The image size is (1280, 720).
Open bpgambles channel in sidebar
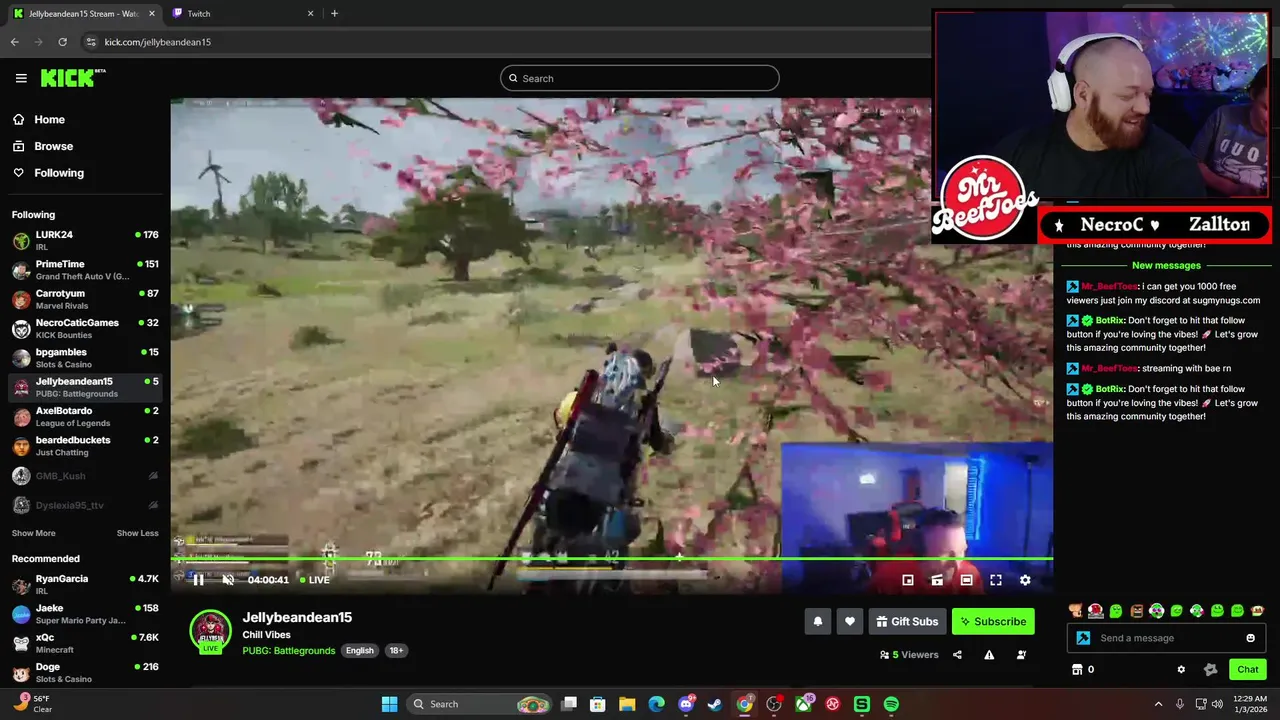pos(85,357)
